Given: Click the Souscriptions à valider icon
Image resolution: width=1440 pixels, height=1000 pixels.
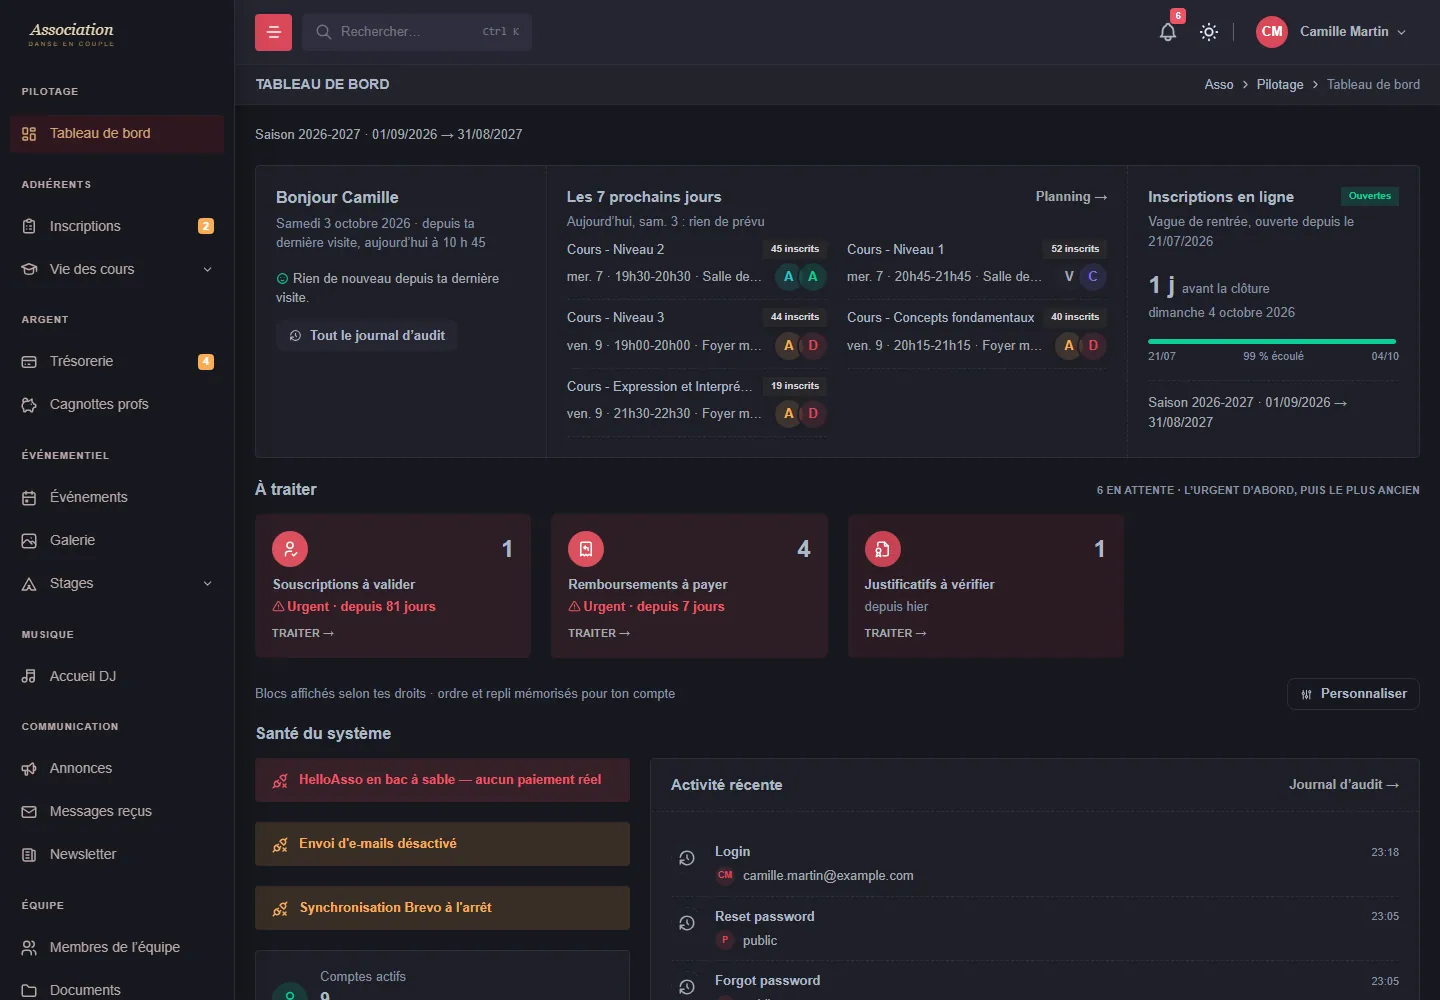Looking at the screenshot, I should click(x=290, y=549).
